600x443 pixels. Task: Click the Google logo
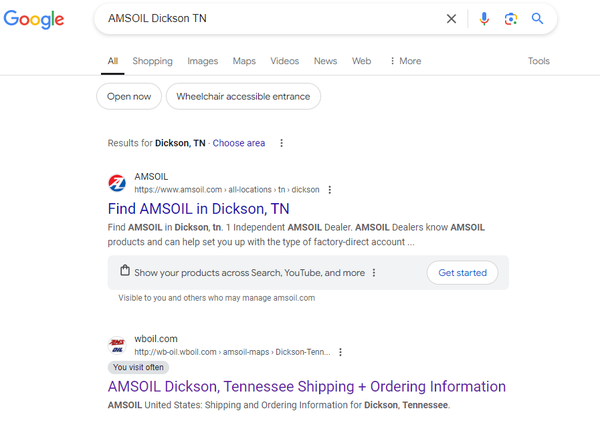(x=34, y=20)
